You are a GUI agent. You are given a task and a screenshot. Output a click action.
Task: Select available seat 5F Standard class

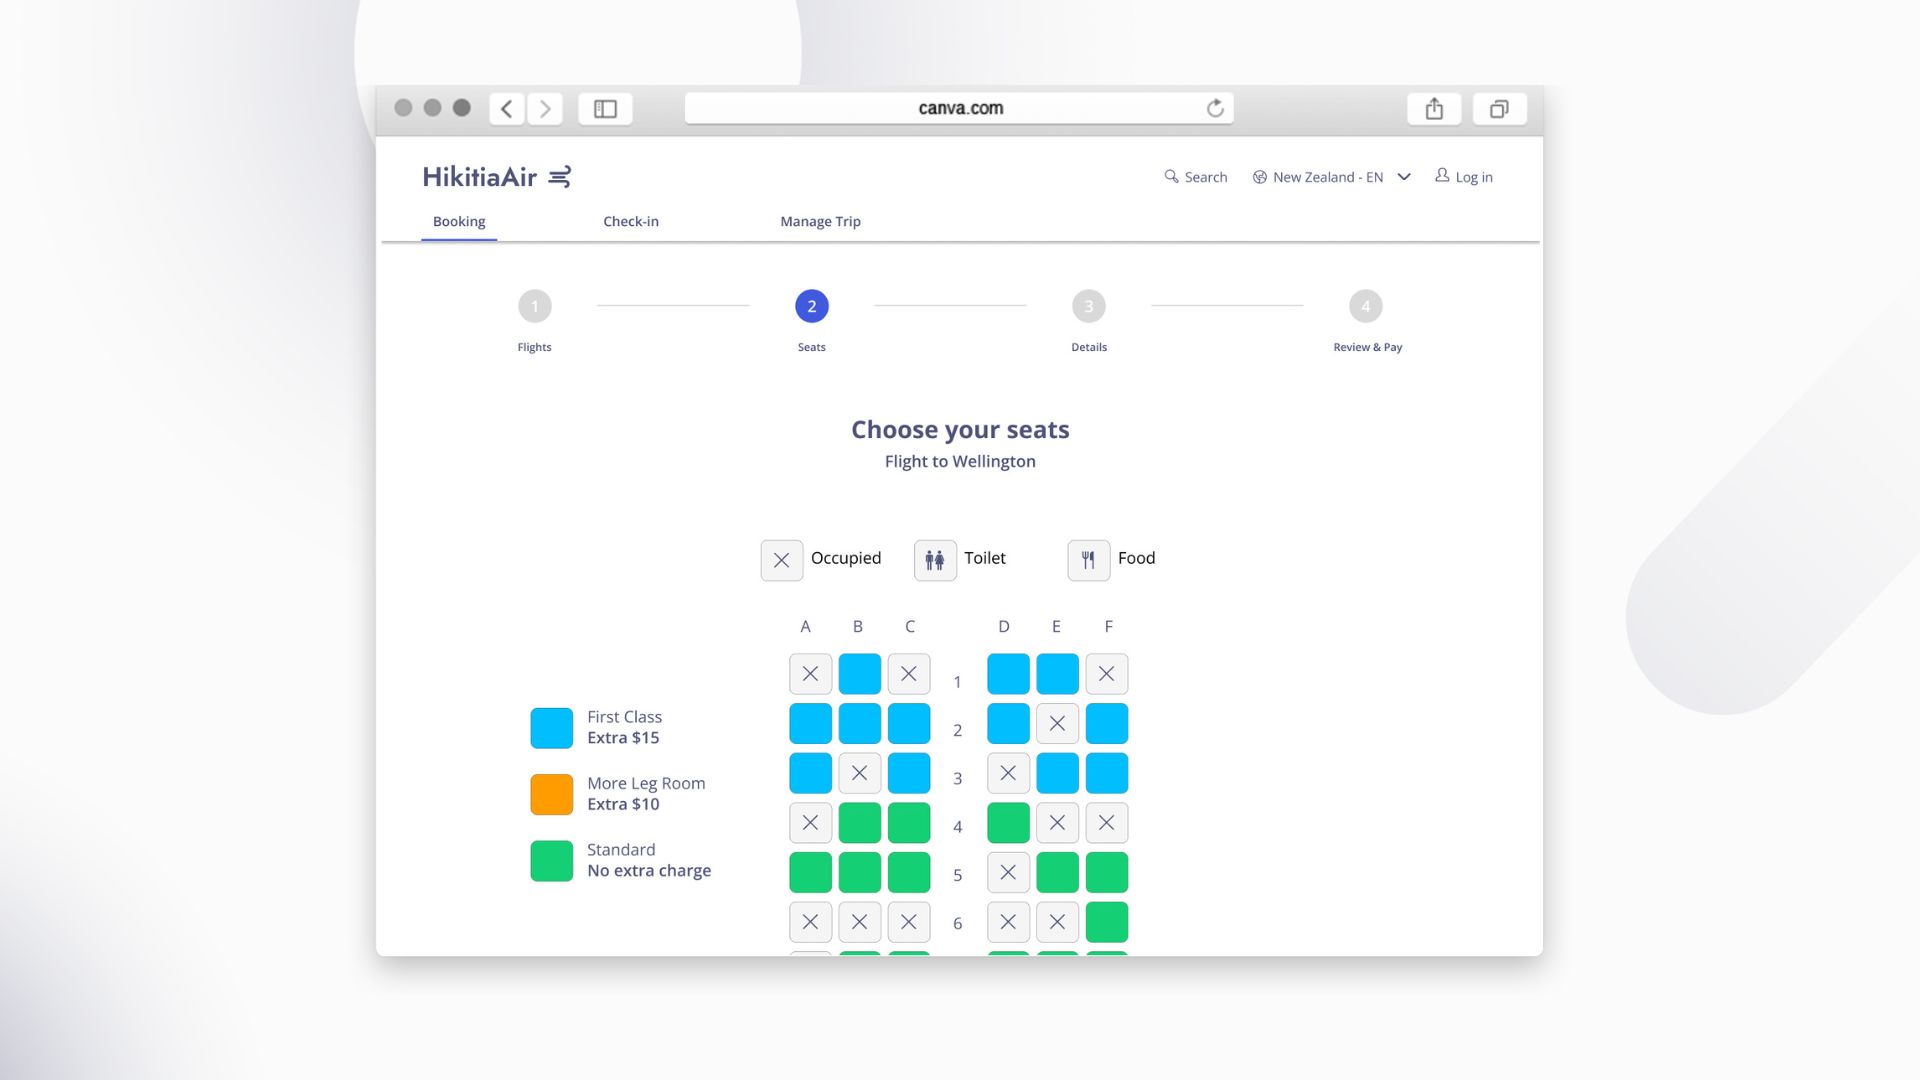(x=1106, y=872)
